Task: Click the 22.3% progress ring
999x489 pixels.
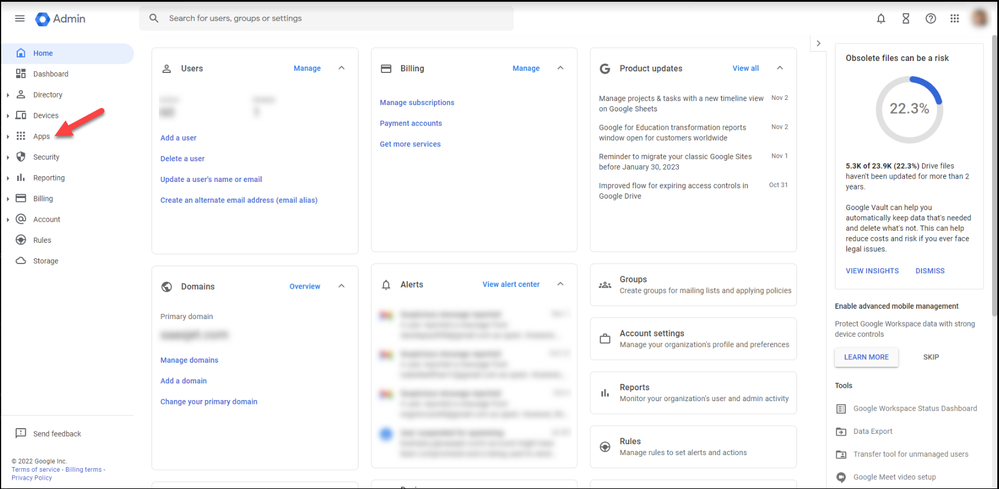Action: (x=909, y=109)
